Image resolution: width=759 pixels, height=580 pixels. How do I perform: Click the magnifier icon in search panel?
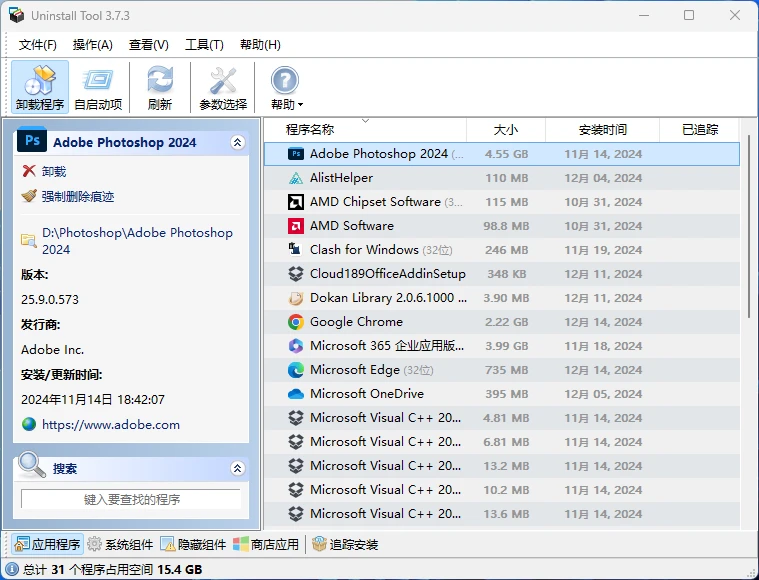(32, 464)
